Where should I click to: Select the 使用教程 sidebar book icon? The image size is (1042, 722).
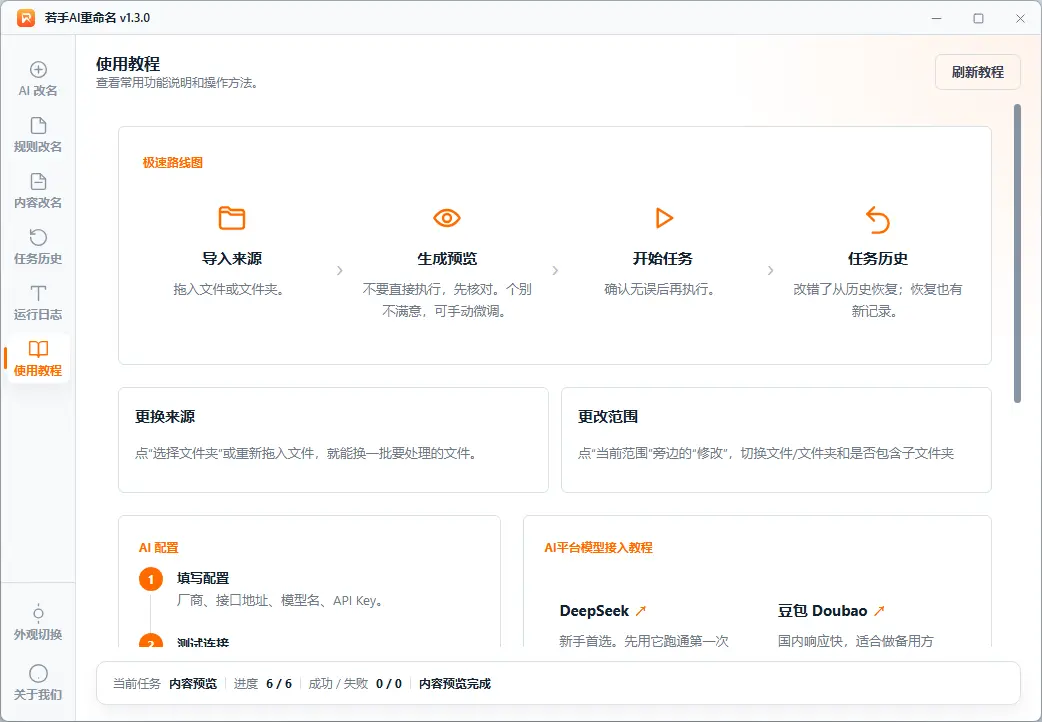tap(38, 349)
